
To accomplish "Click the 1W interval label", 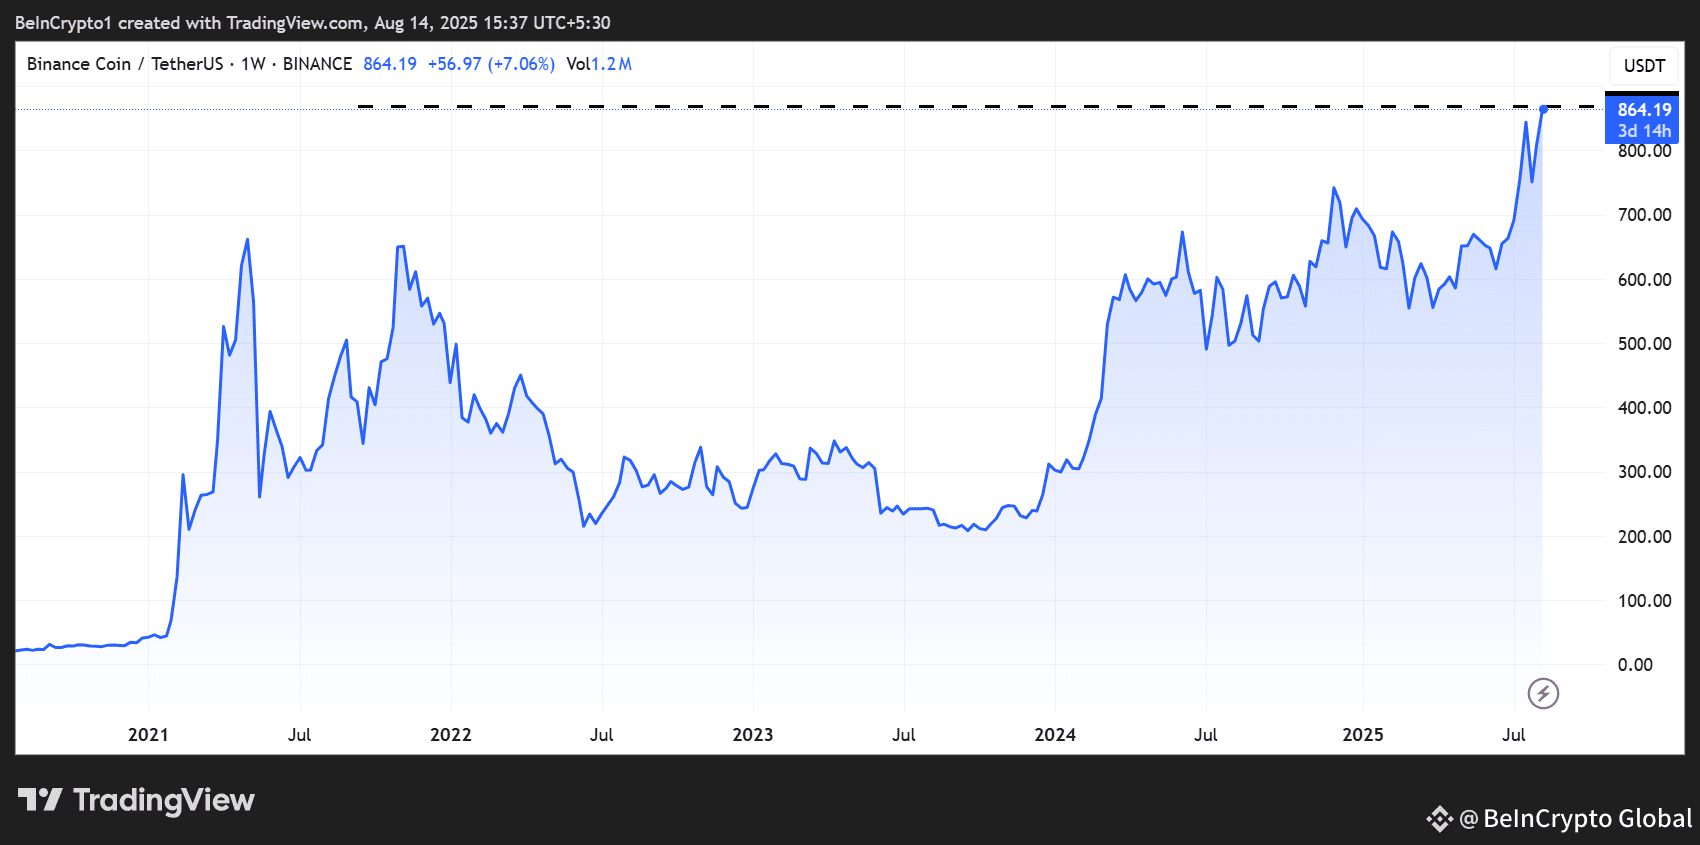I will click(x=253, y=64).
